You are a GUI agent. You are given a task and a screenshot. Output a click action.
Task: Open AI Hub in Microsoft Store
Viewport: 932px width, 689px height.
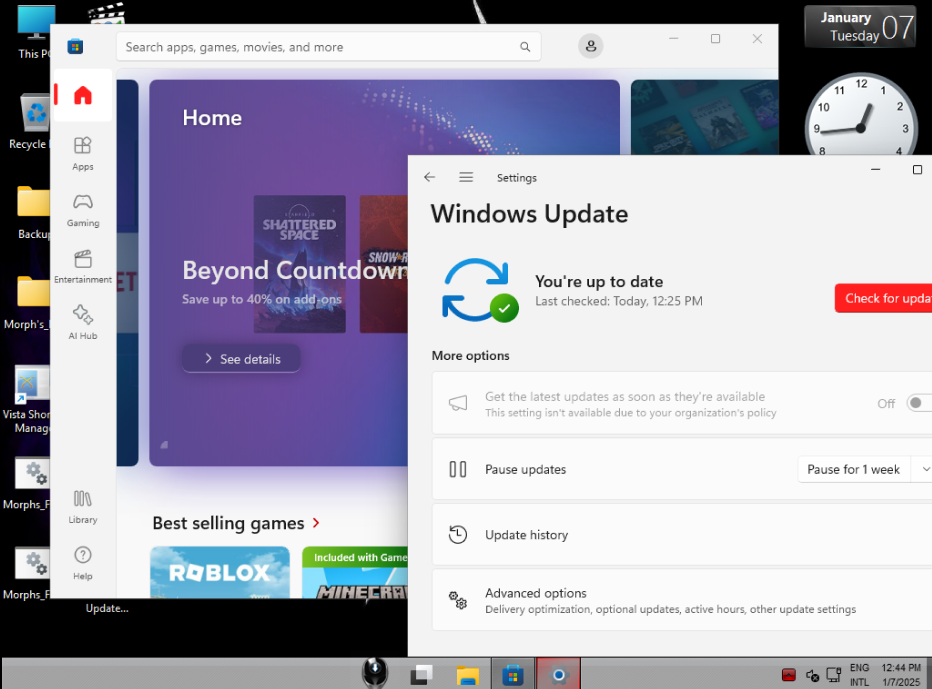click(x=83, y=323)
